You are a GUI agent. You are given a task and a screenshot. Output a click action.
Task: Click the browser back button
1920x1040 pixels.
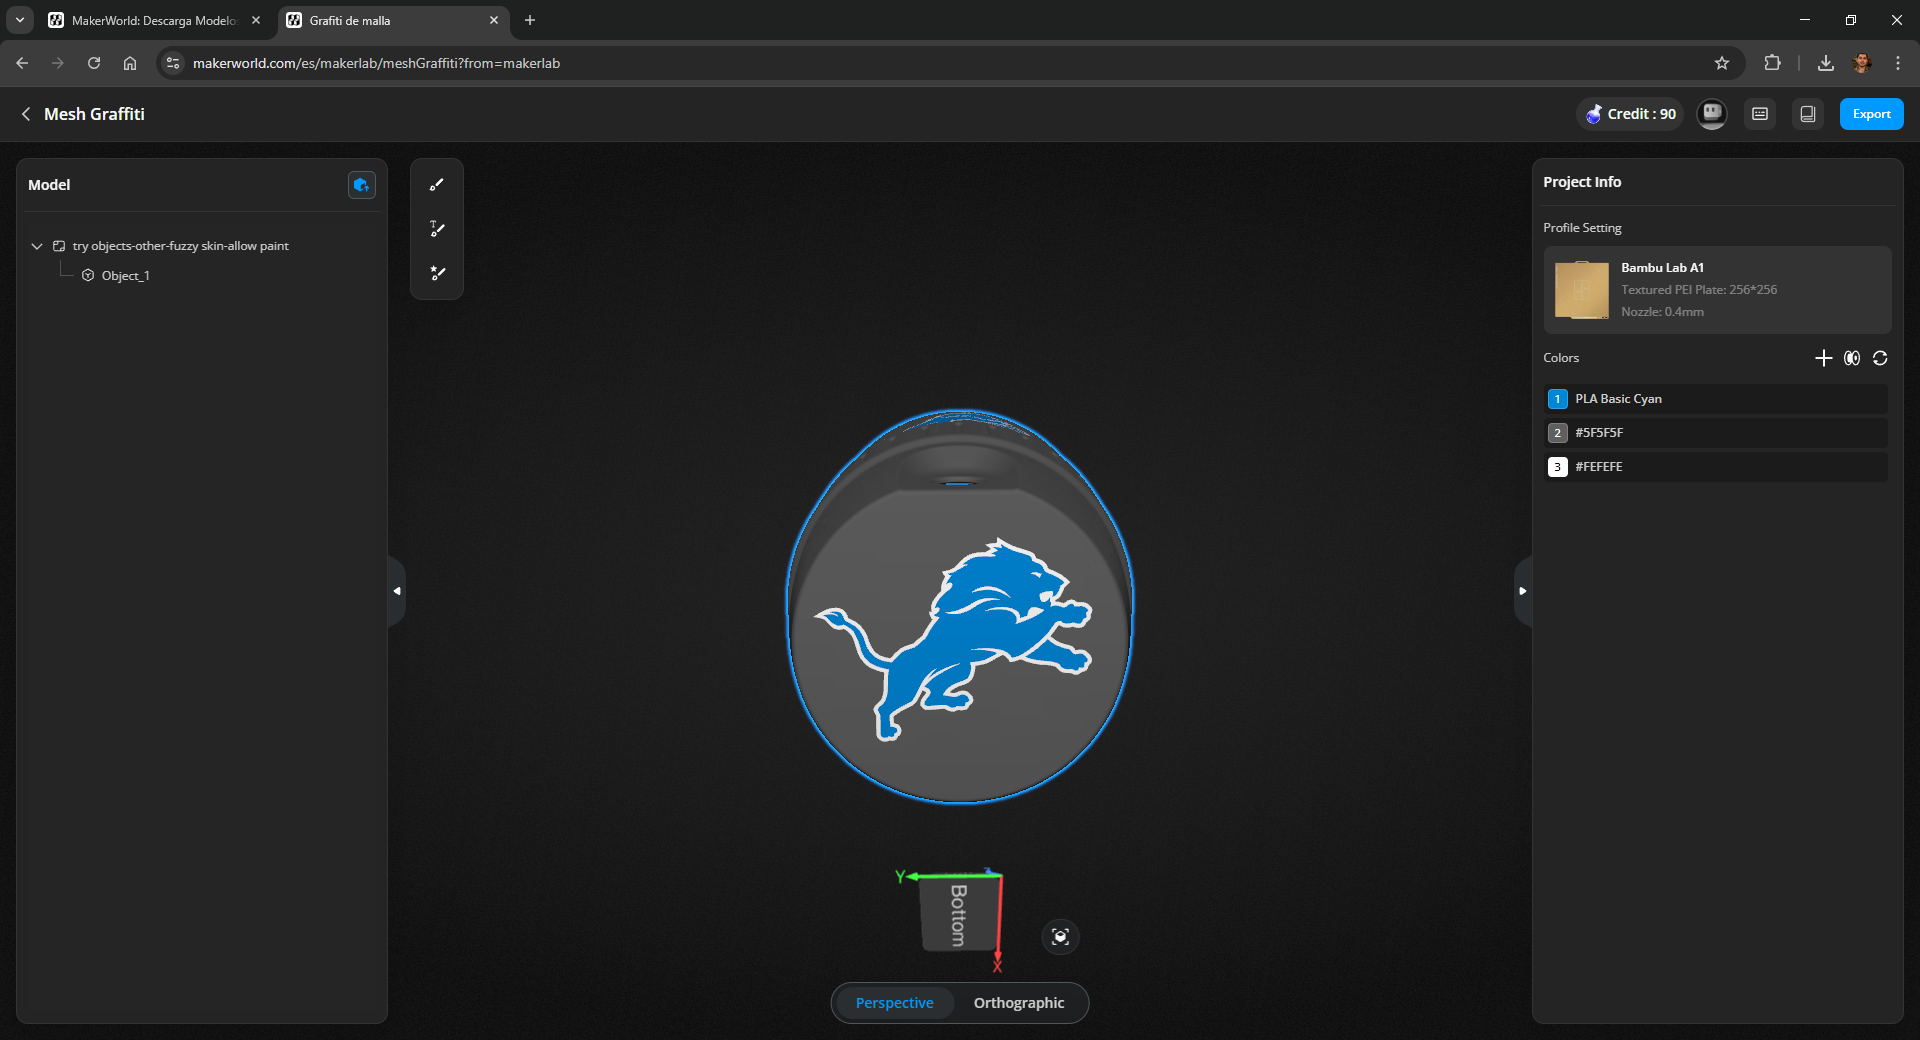click(x=22, y=63)
